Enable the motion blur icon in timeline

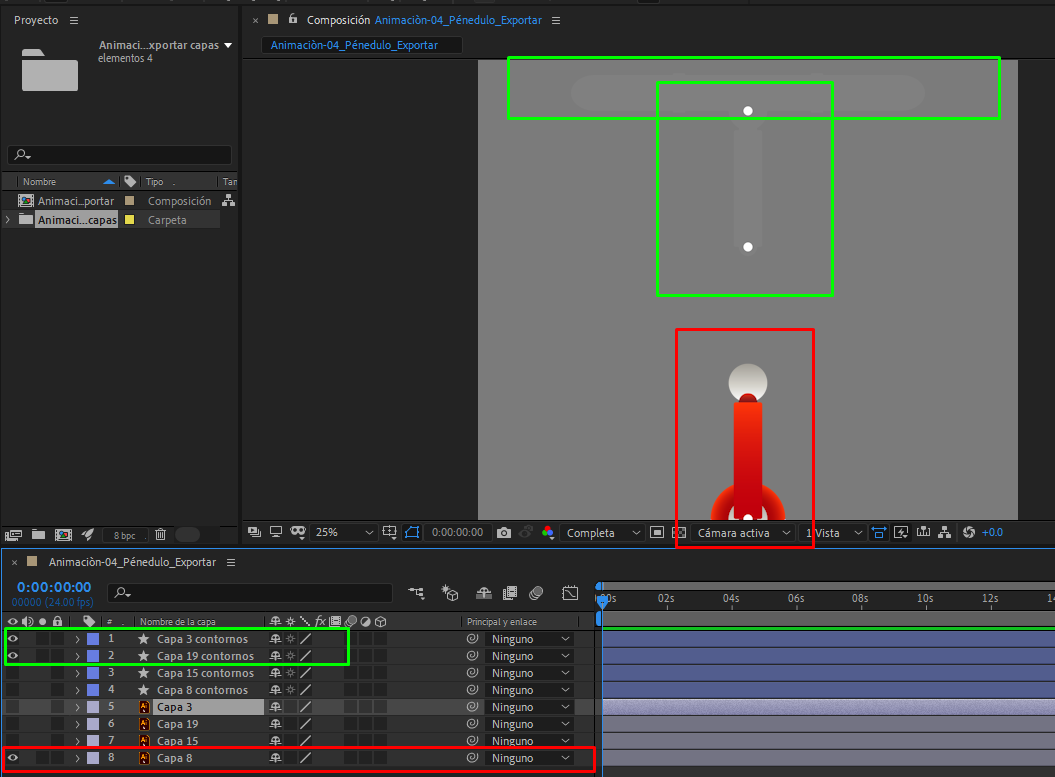536,593
